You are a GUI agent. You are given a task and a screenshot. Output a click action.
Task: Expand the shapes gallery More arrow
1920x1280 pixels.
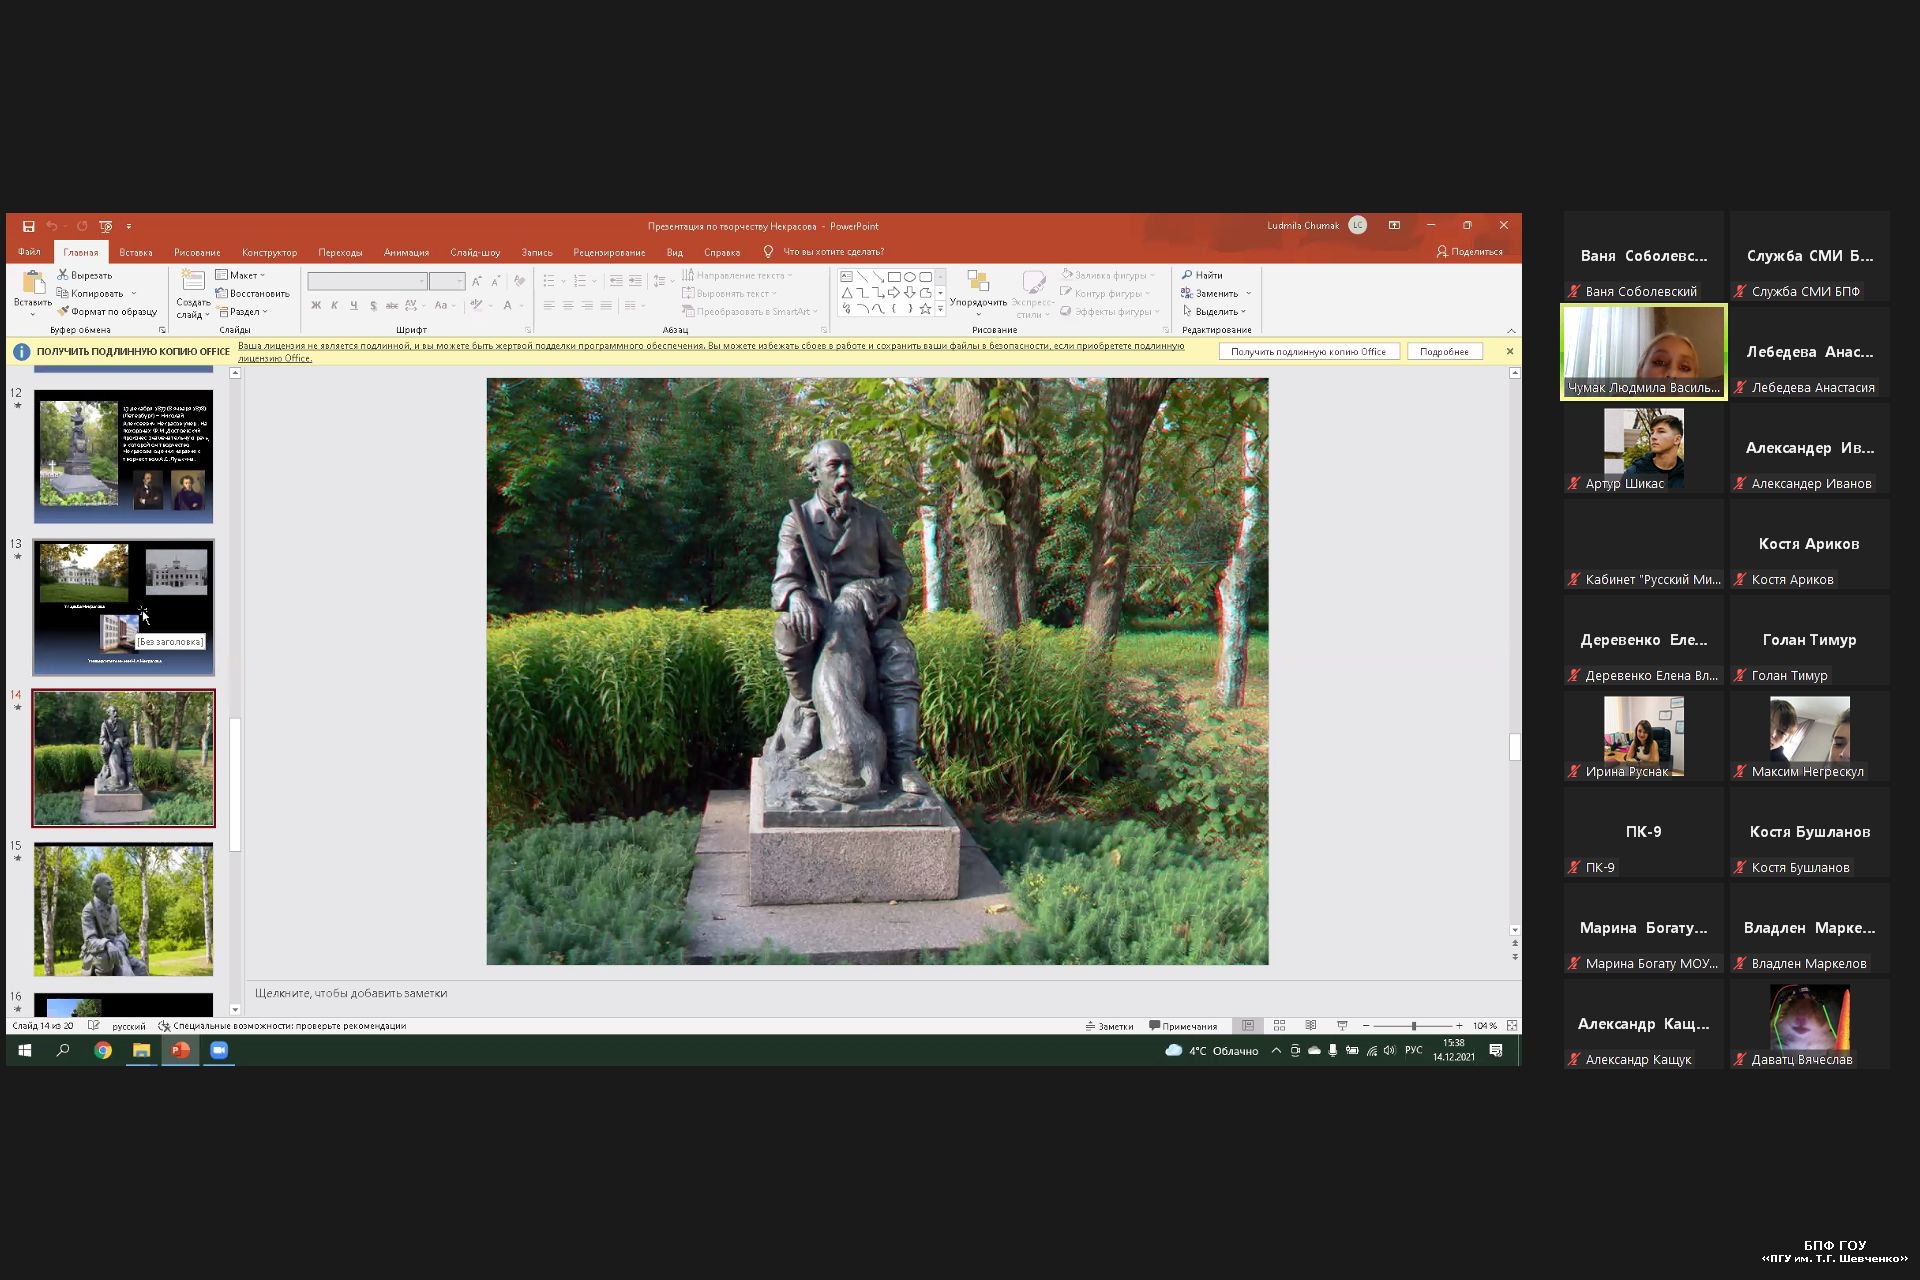[x=940, y=309]
